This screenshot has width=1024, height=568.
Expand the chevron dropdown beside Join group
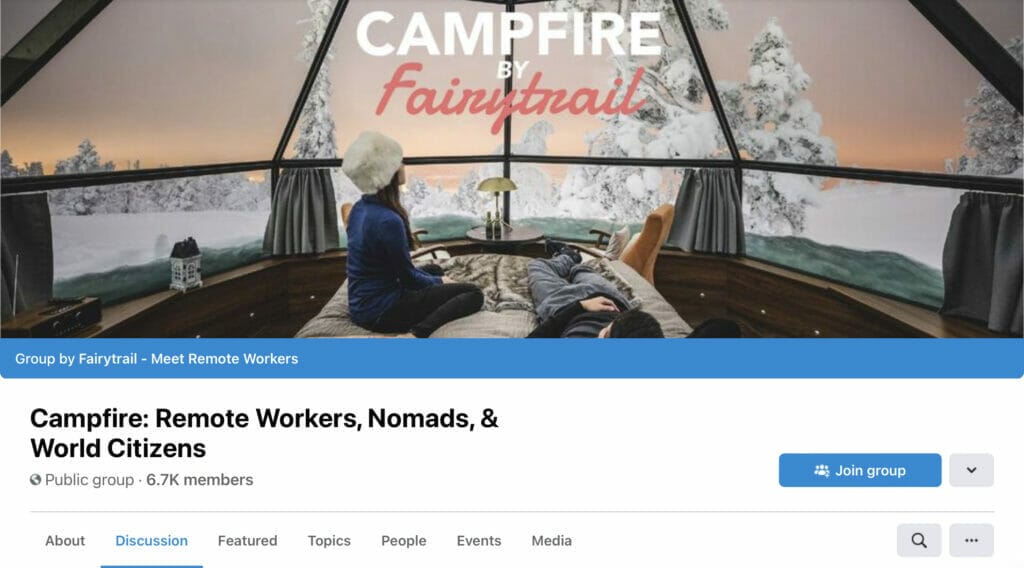tap(971, 470)
